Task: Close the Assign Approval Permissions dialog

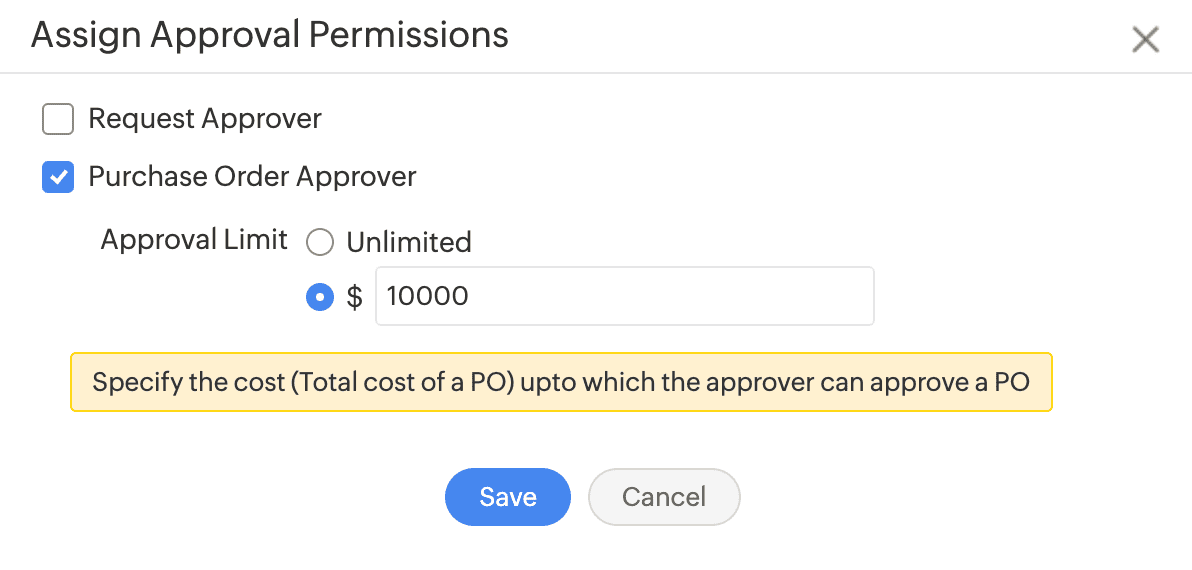Action: pos(1145,40)
